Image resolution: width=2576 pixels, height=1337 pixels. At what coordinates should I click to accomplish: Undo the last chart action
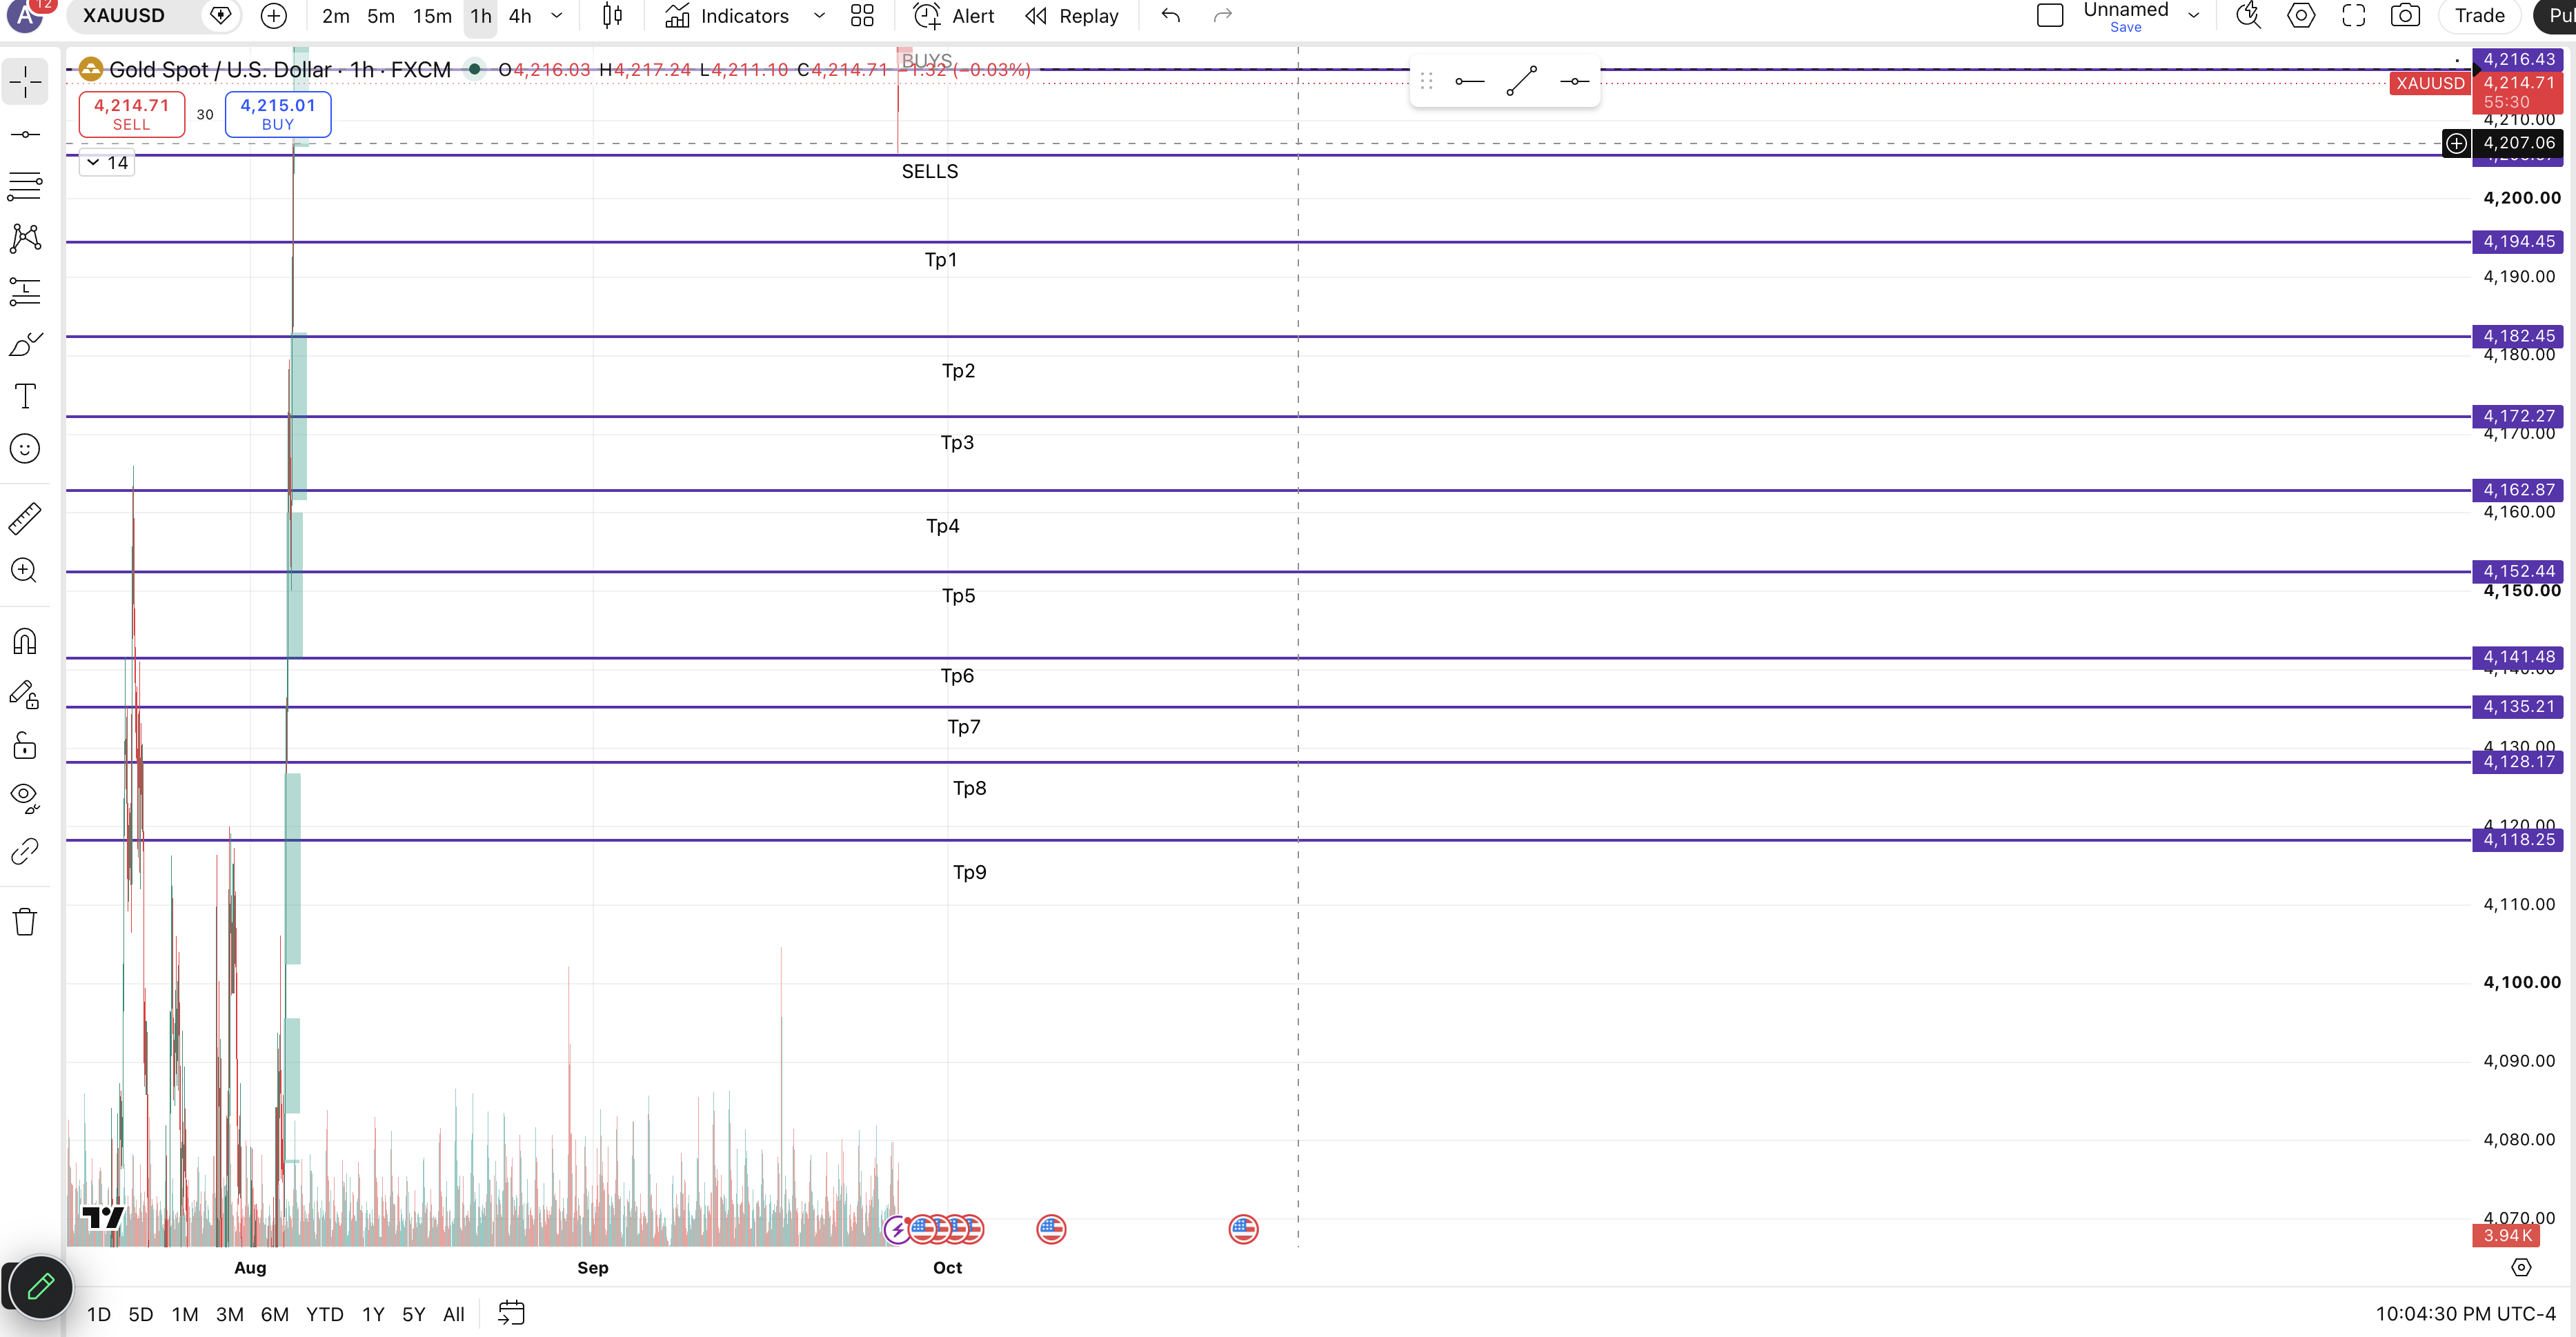1171,16
